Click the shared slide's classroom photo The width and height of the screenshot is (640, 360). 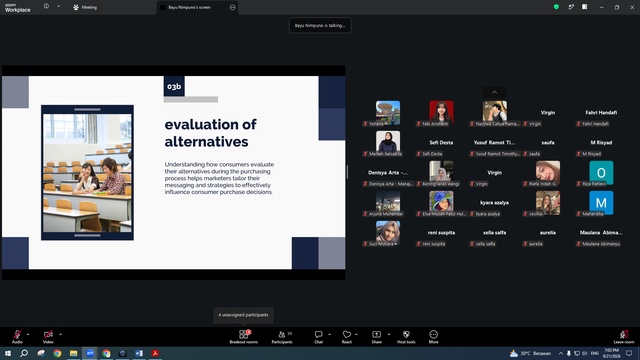[87, 173]
